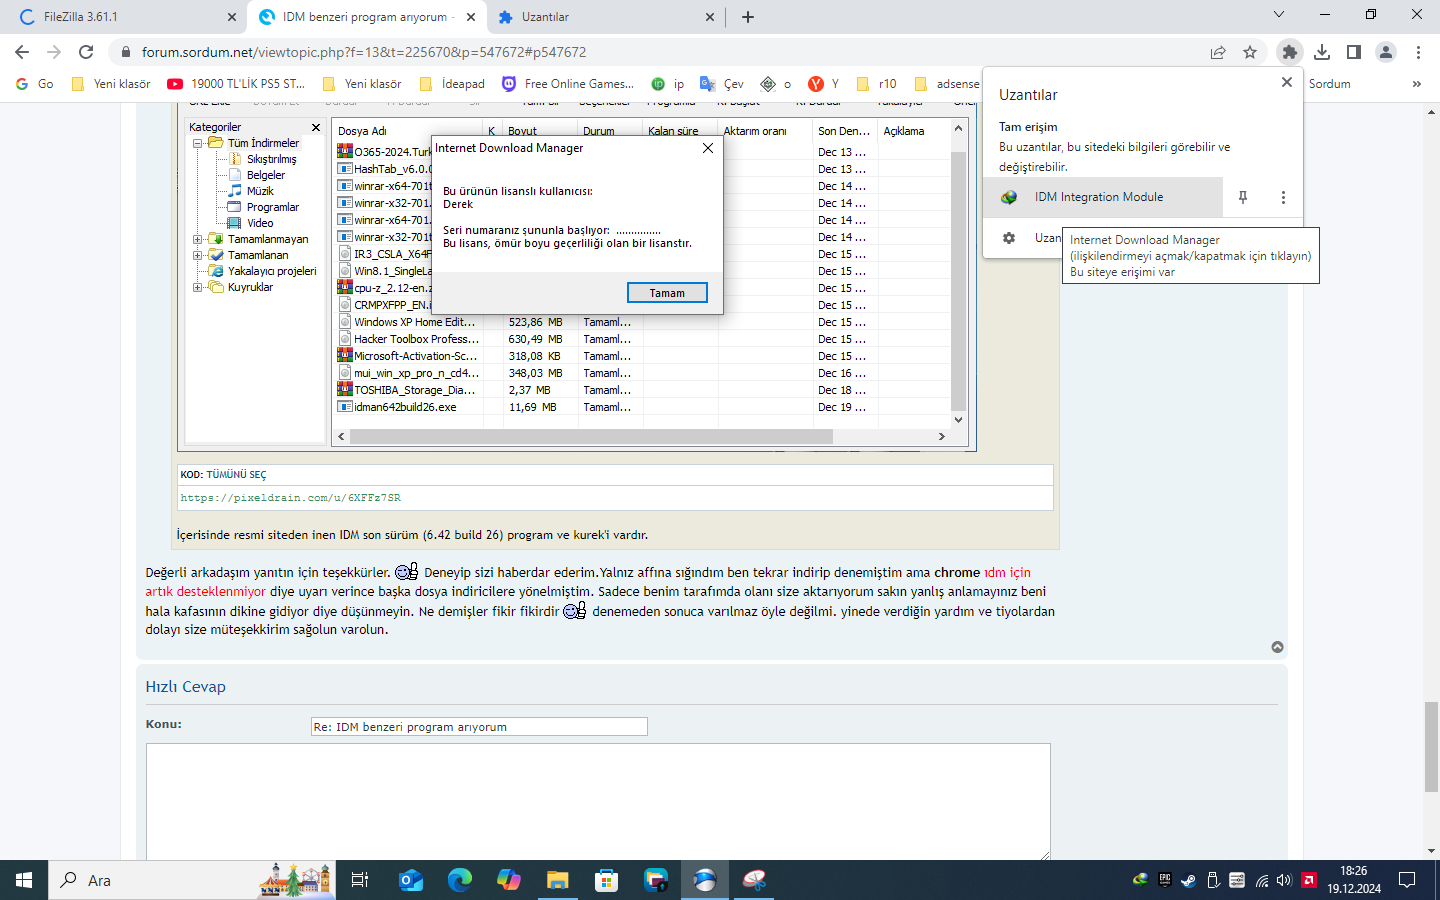Open the Çev translate bookmark
The width and height of the screenshot is (1440, 900).
tap(722, 84)
